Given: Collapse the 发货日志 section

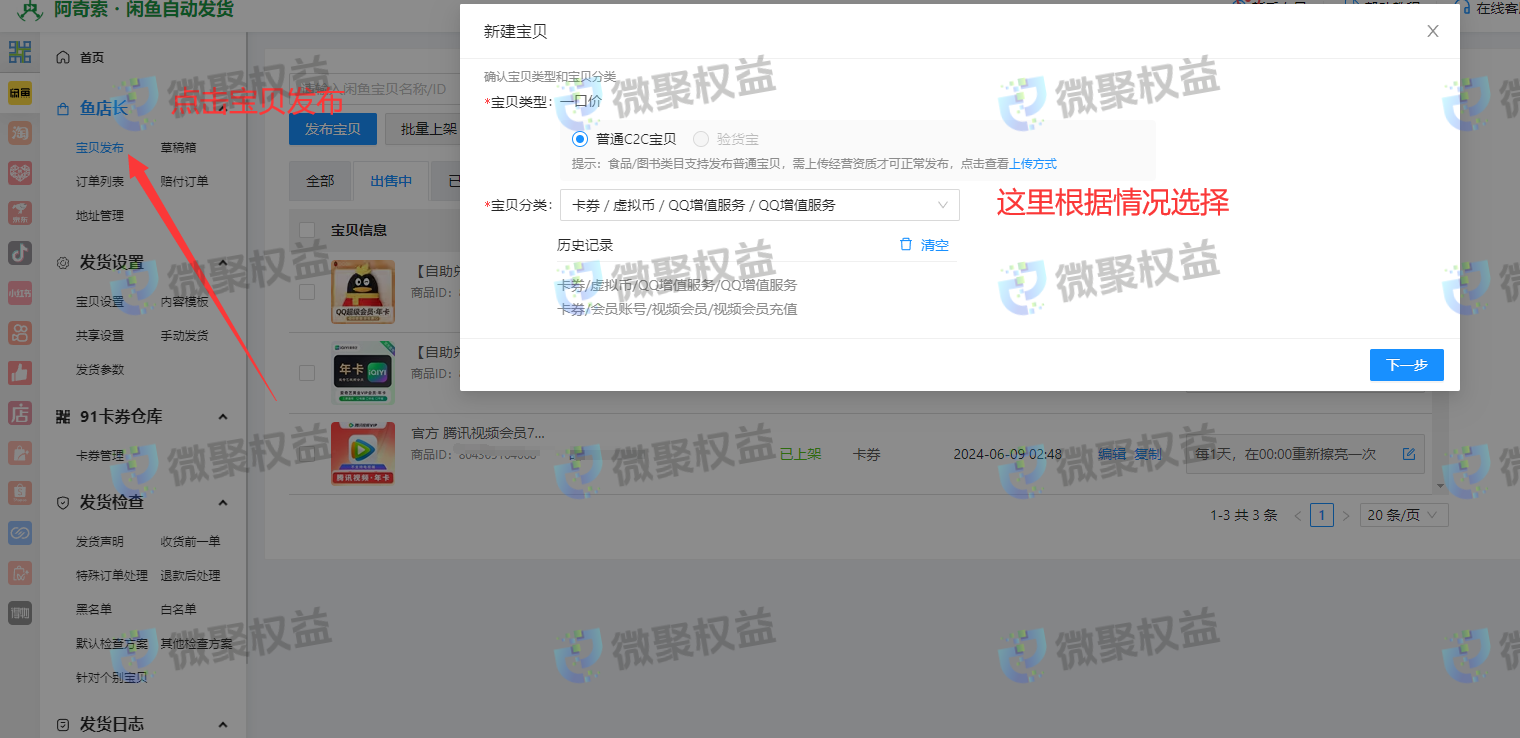Looking at the screenshot, I should pyautogui.click(x=223, y=724).
